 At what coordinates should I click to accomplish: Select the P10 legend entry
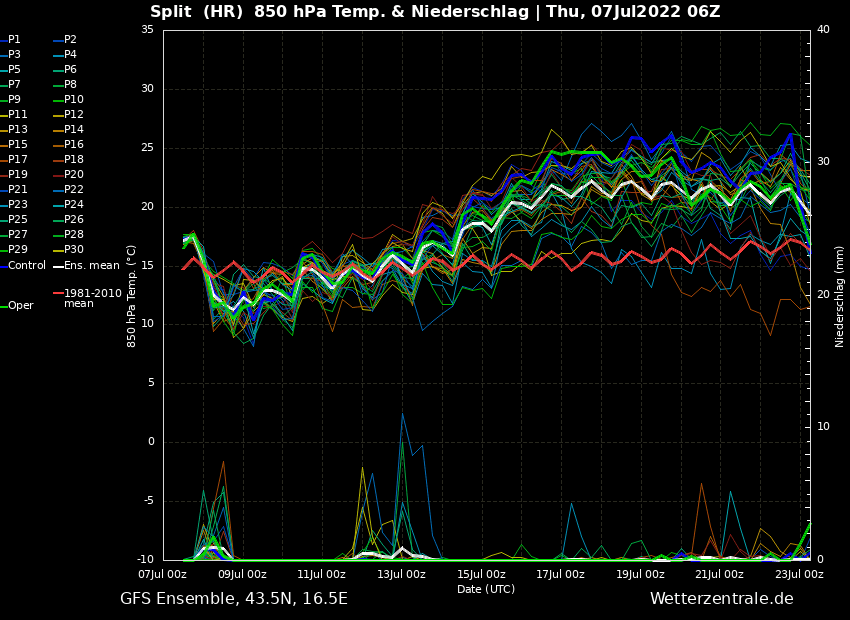(74, 100)
